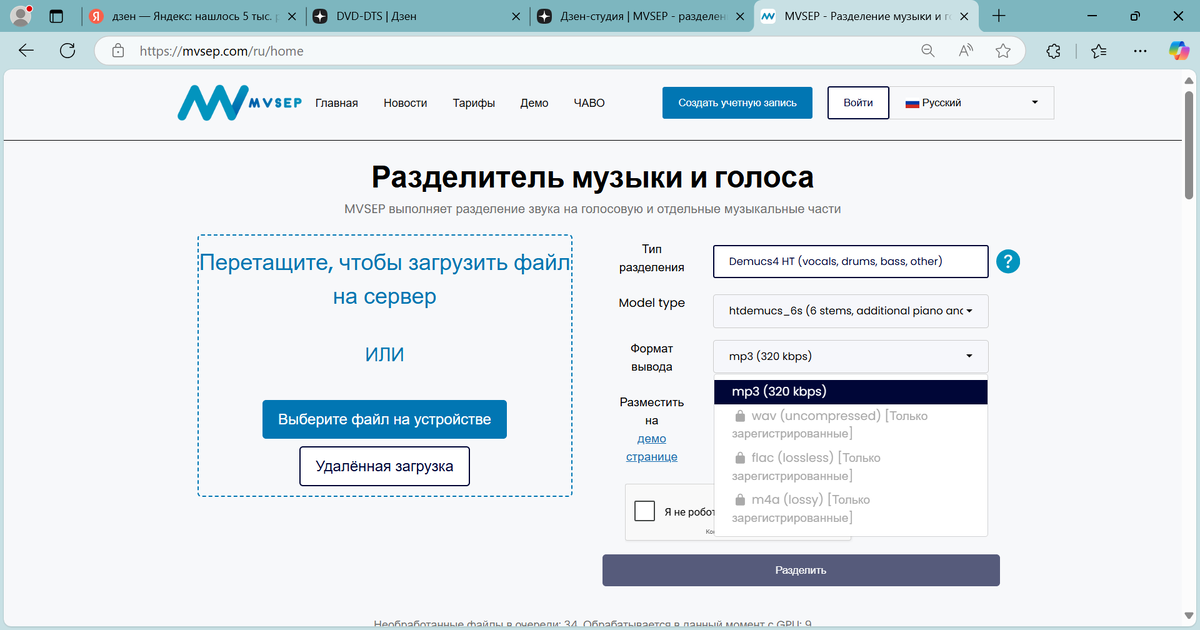Click the file drop zone area
Viewport: 1200px width, 630px height.
pos(385,365)
